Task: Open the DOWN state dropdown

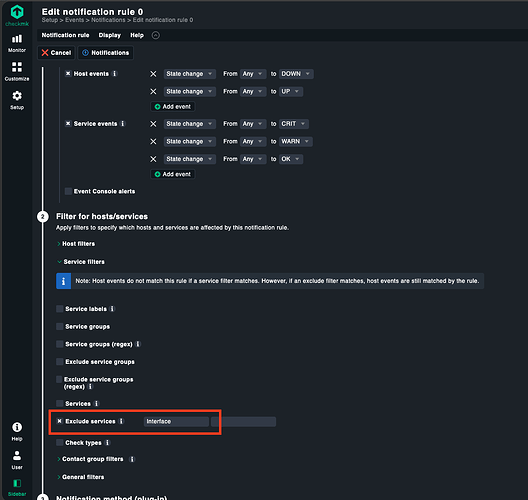Action: click(x=296, y=74)
